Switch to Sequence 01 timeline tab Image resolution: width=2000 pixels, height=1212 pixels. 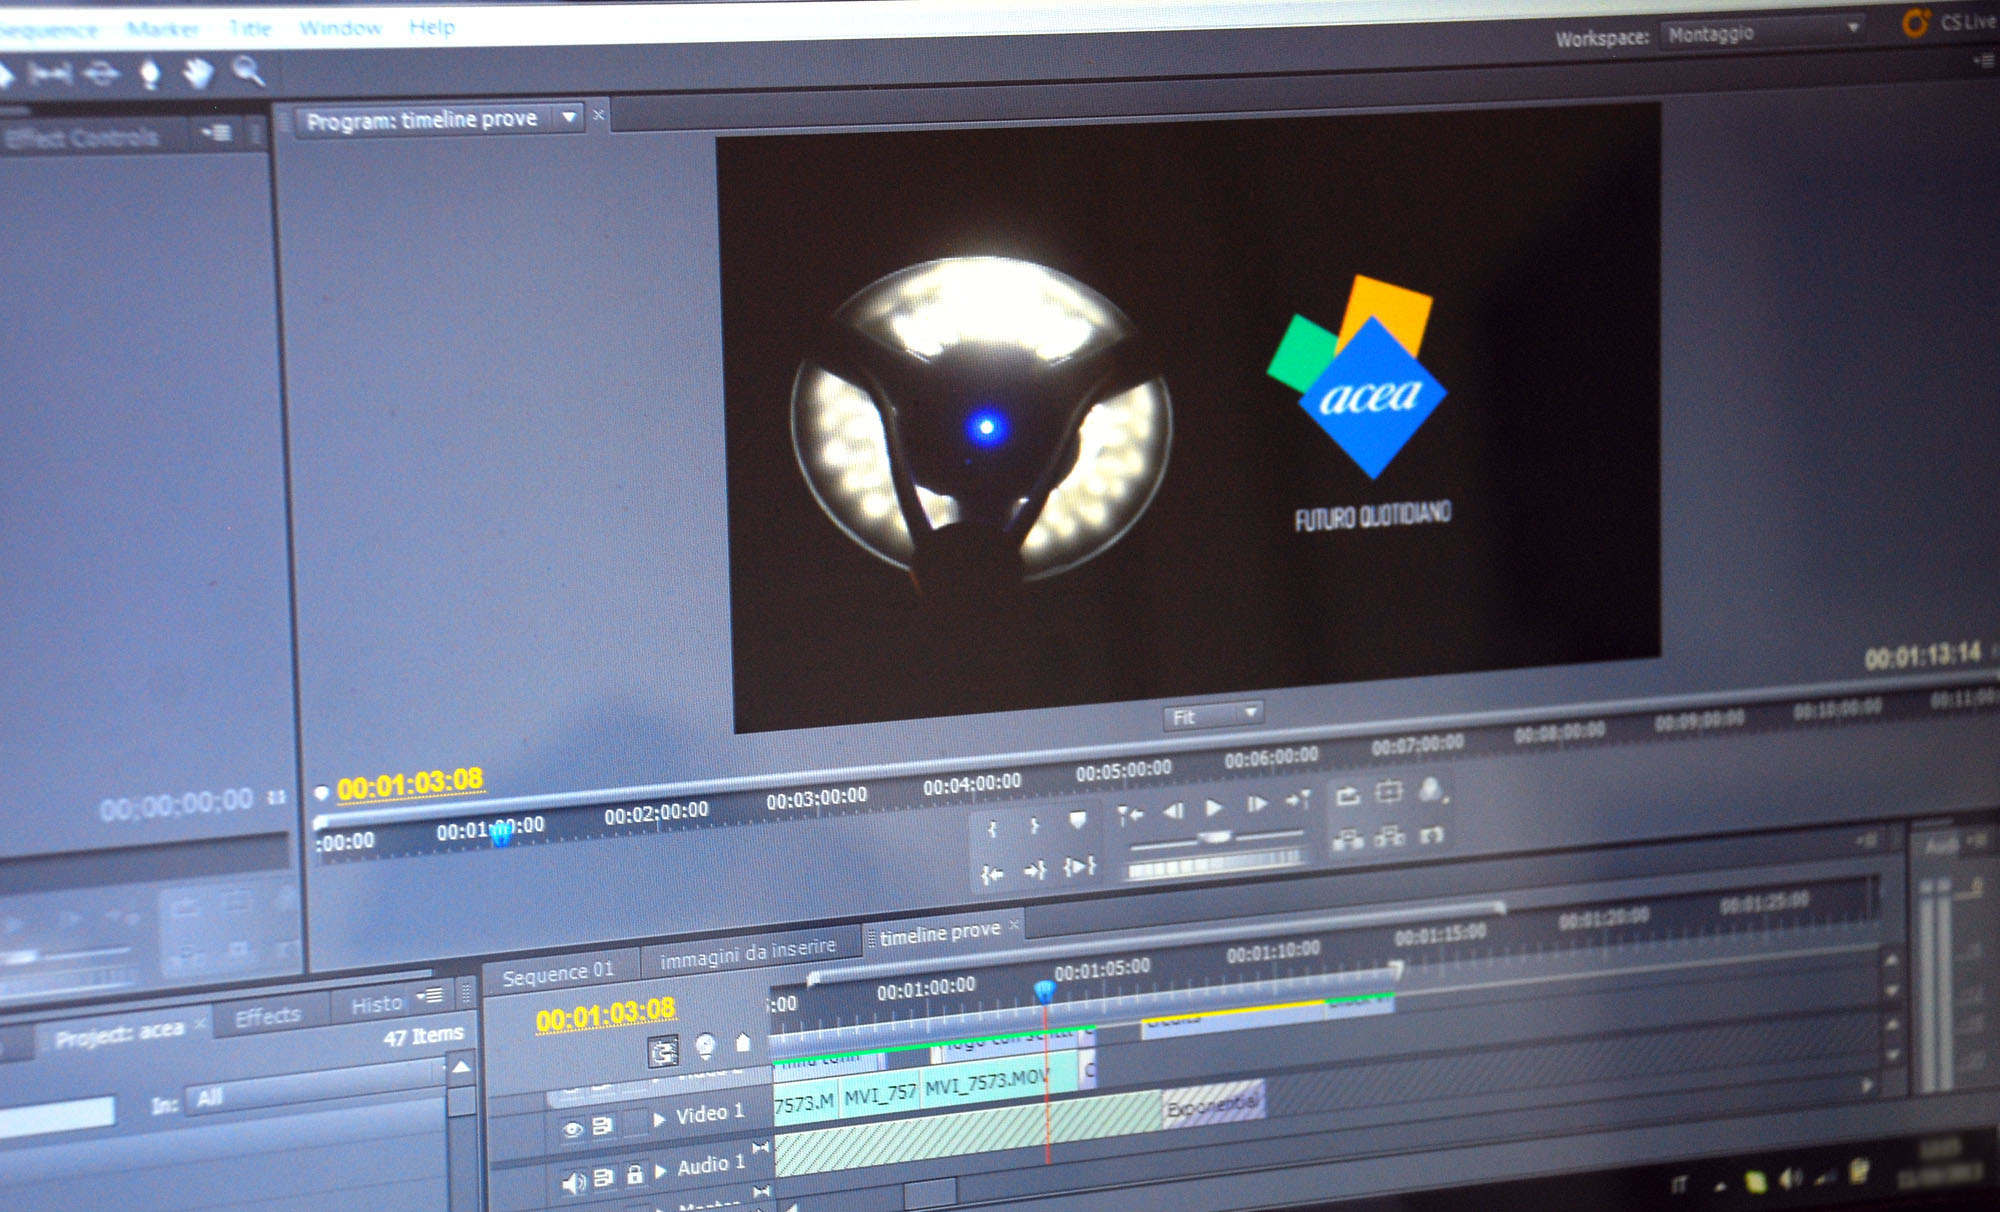557,975
